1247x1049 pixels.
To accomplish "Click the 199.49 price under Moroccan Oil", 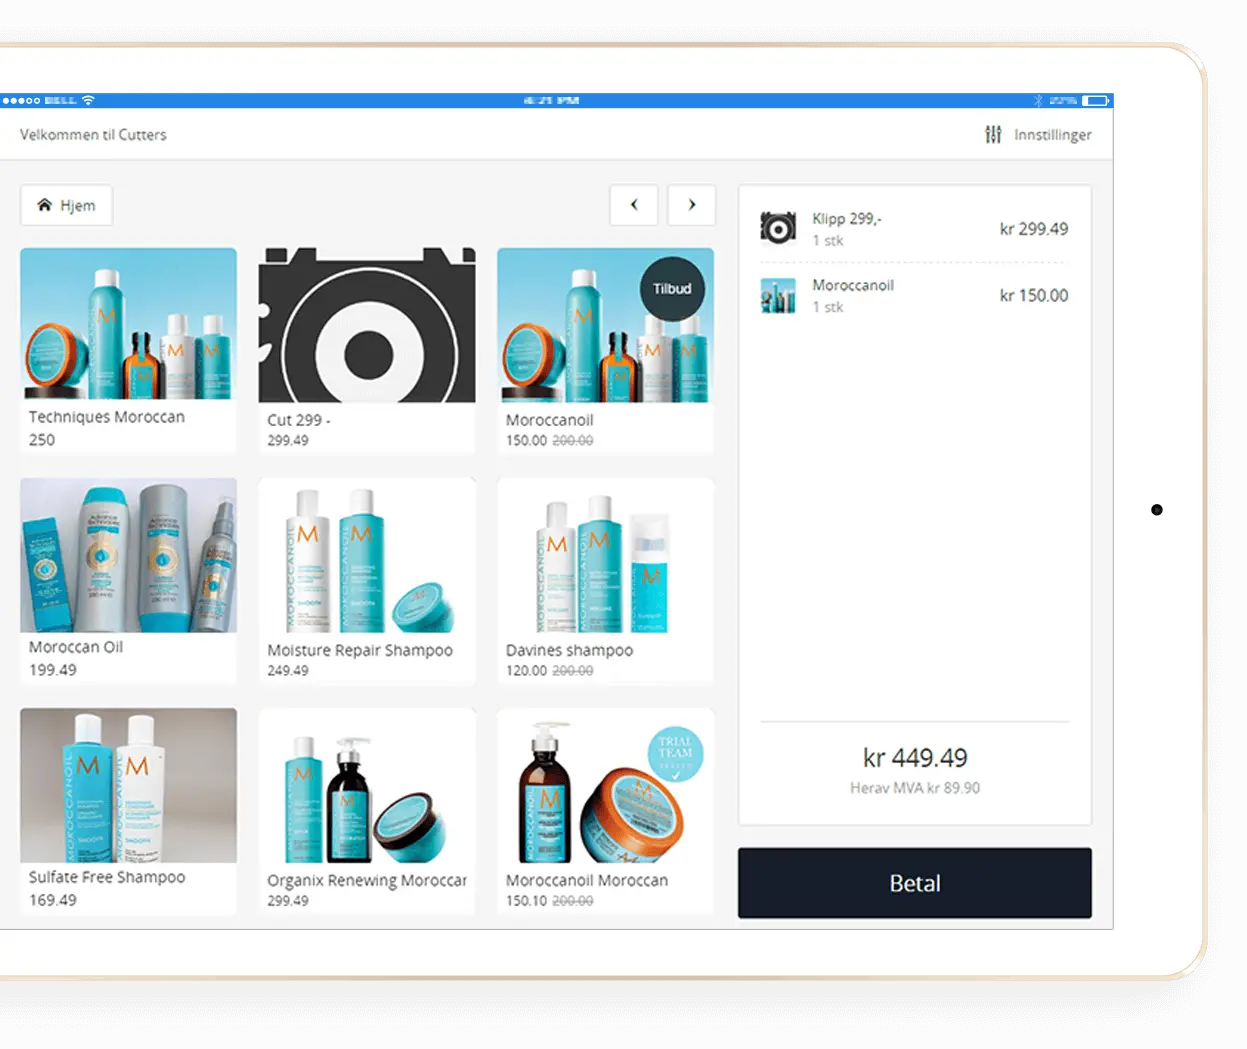I will pos(53,670).
